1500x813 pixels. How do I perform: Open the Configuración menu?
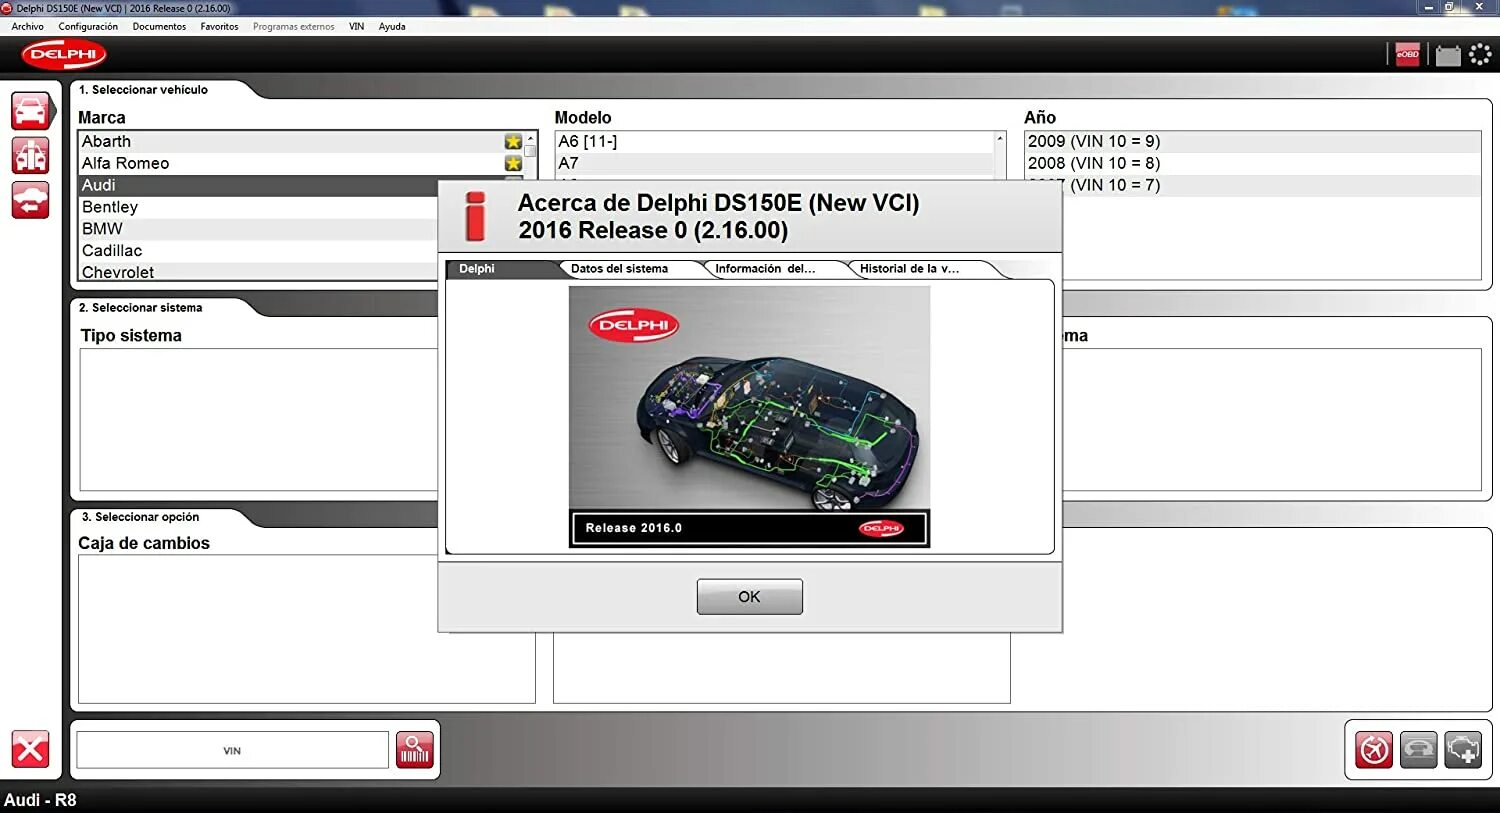pyautogui.click(x=88, y=26)
